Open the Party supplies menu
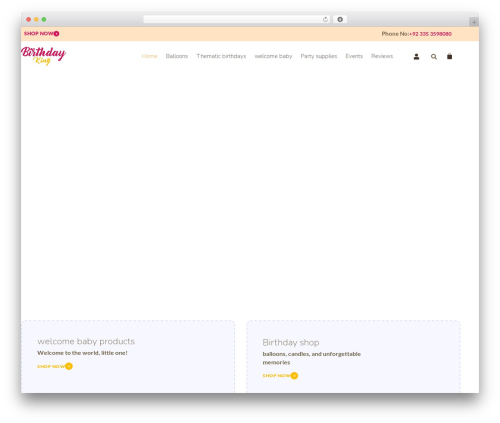 click(319, 56)
